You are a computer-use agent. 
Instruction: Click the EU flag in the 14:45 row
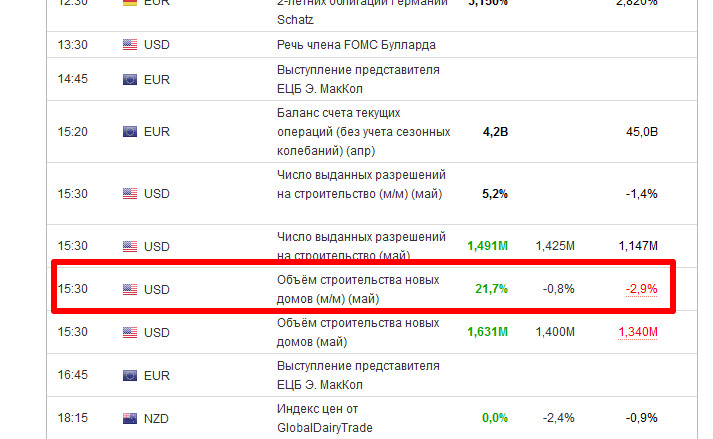click(x=130, y=78)
